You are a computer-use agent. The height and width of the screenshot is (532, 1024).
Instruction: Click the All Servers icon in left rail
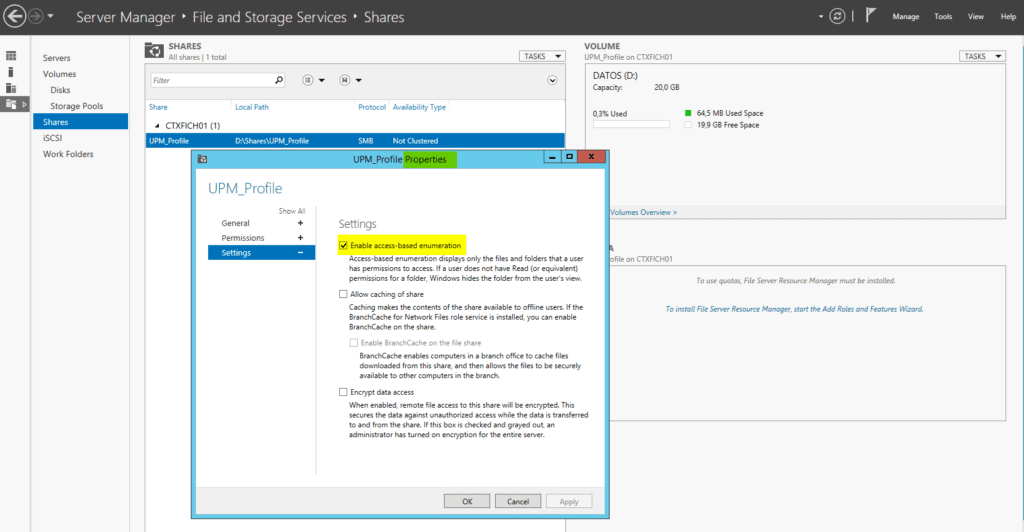[11, 87]
